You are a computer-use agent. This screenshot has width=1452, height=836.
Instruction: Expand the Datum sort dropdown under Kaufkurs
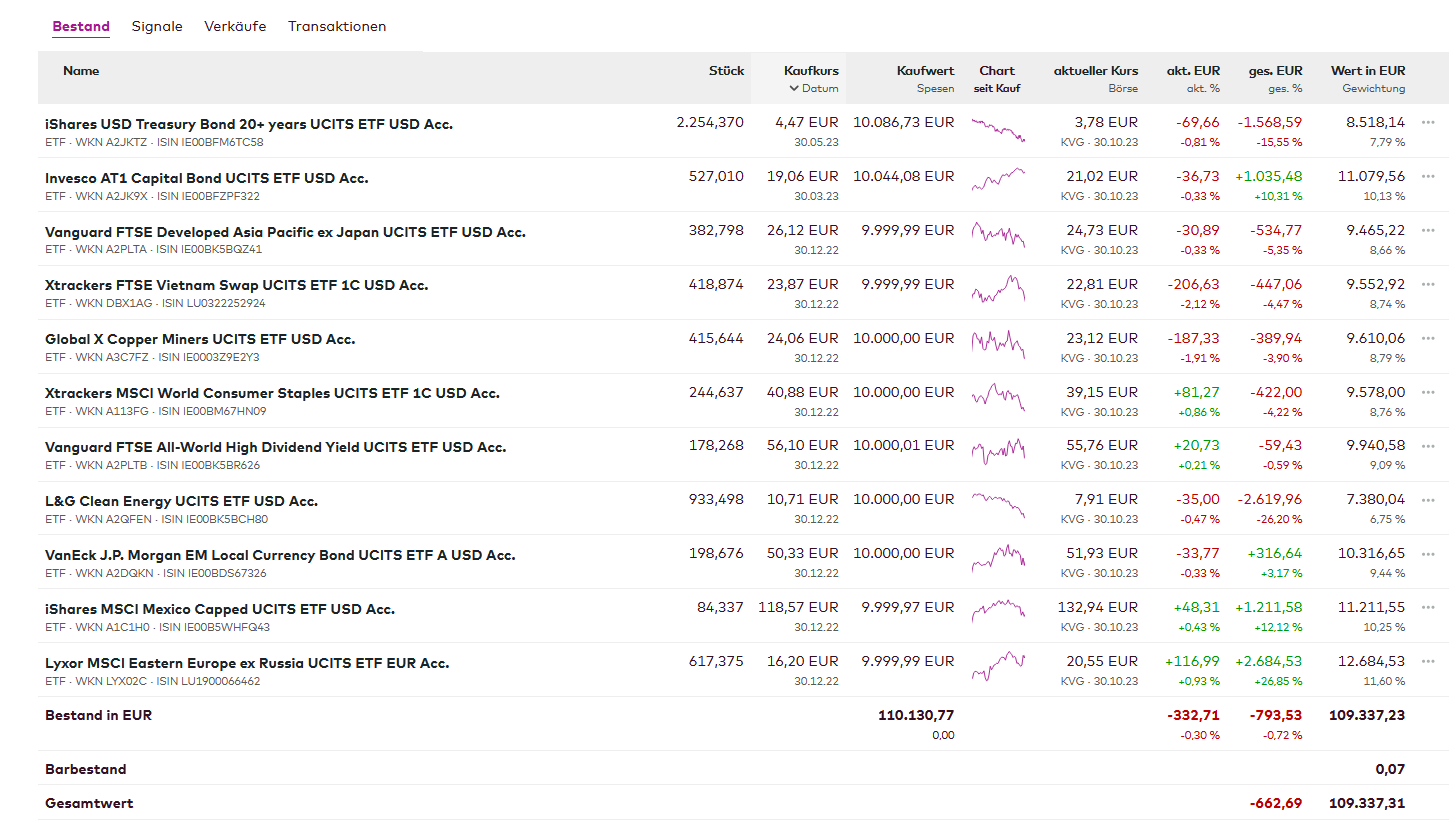coord(813,88)
